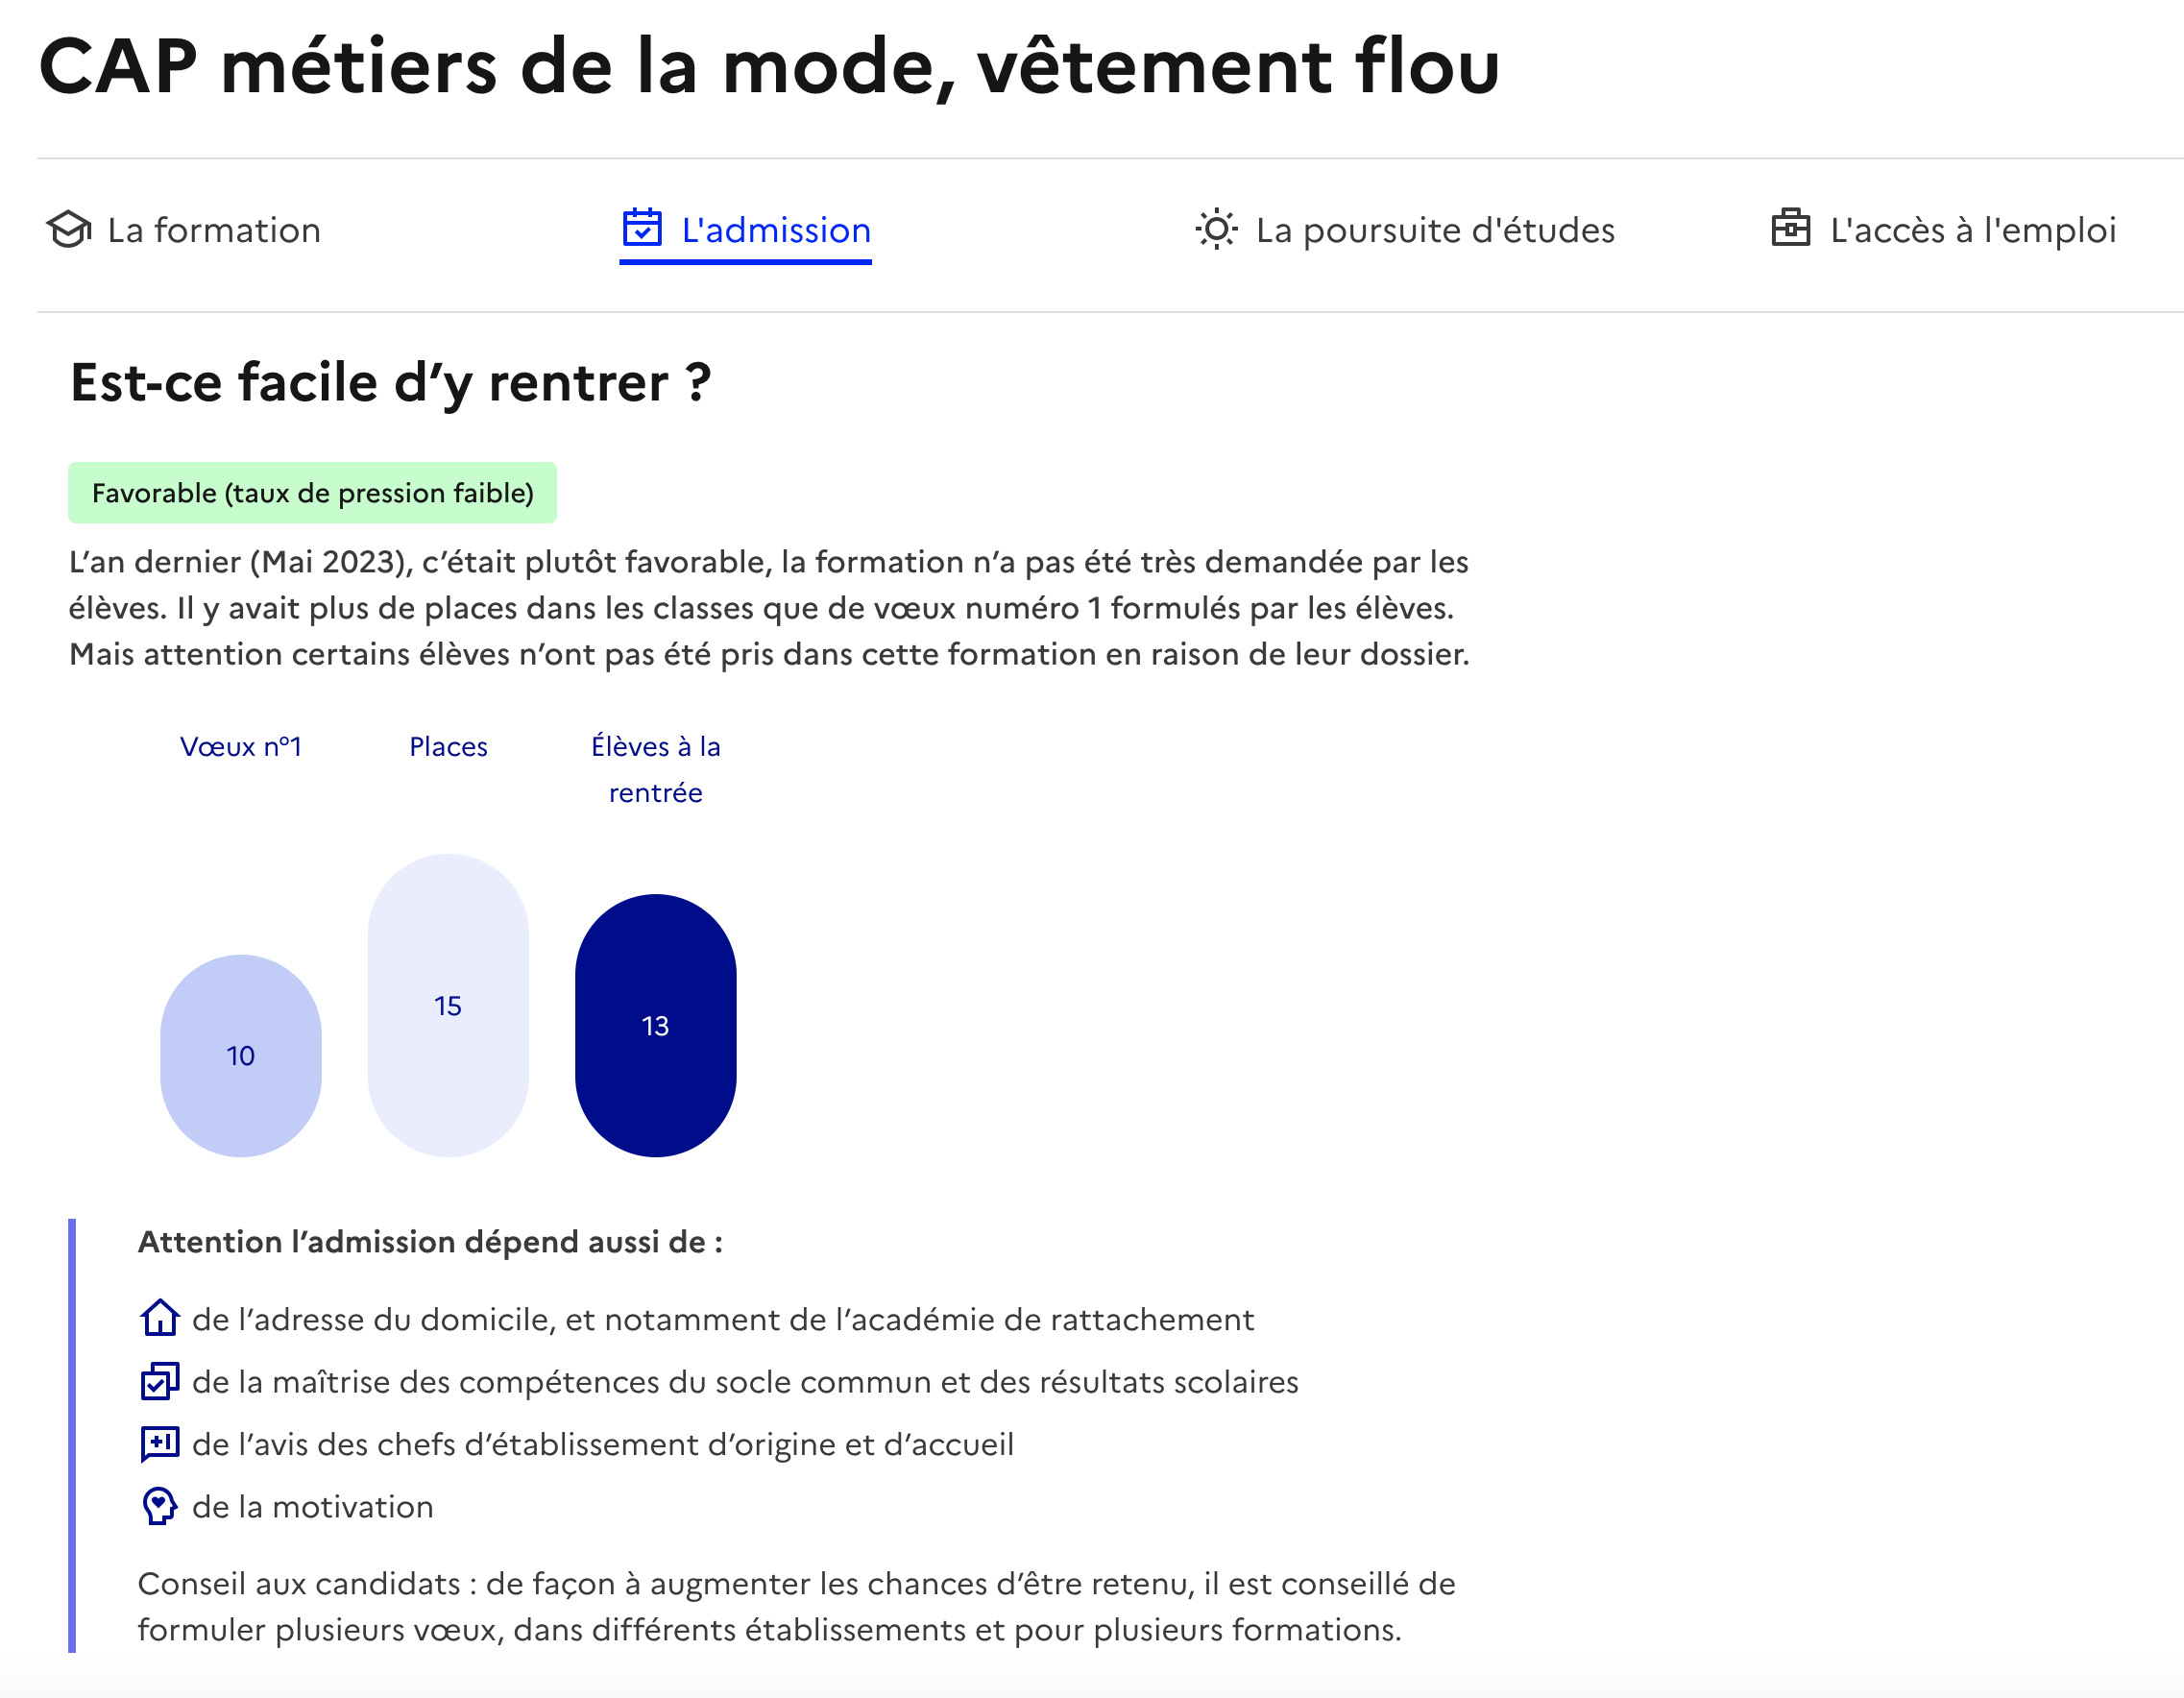This screenshot has width=2184, height=1698.
Task: Click the Vœux n°1 bar showing 10
Action: coord(241,1056)
